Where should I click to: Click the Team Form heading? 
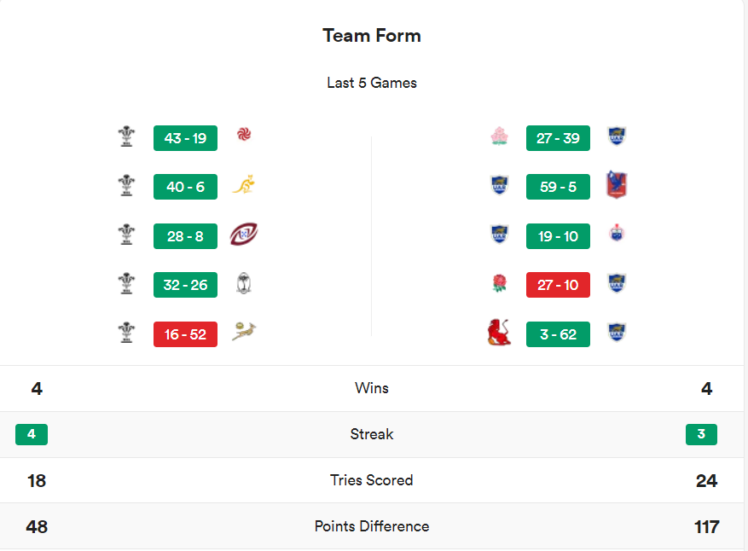point(372,36)
